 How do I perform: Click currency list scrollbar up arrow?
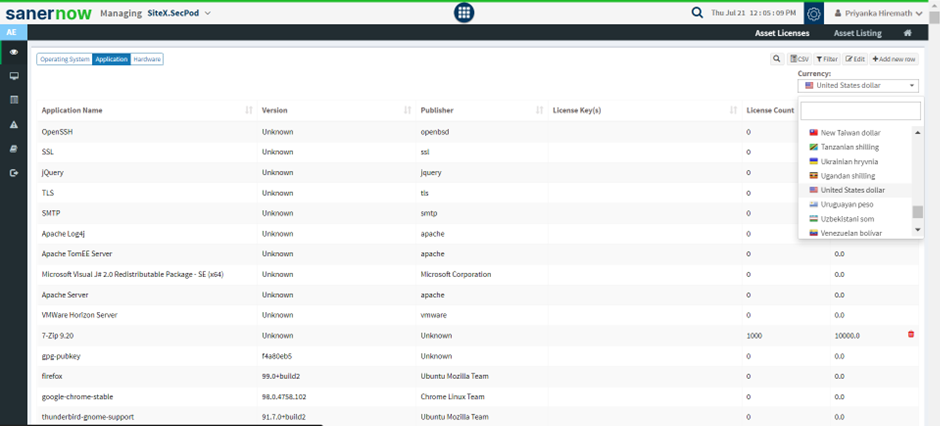[x=917, y=132]
